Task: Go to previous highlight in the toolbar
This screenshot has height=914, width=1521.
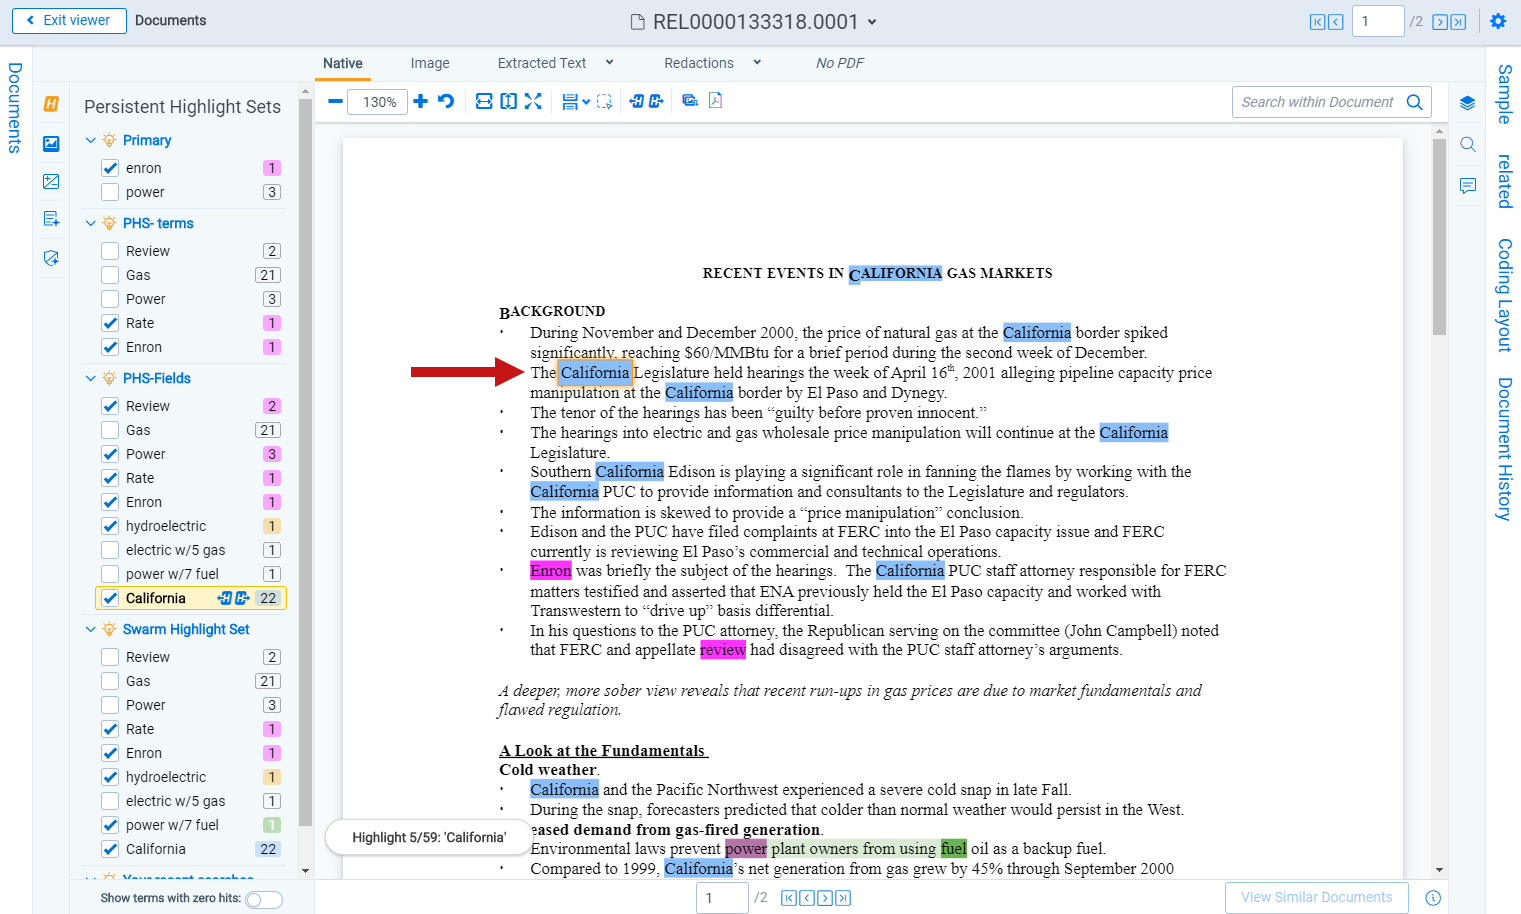Action: [637, 101]
